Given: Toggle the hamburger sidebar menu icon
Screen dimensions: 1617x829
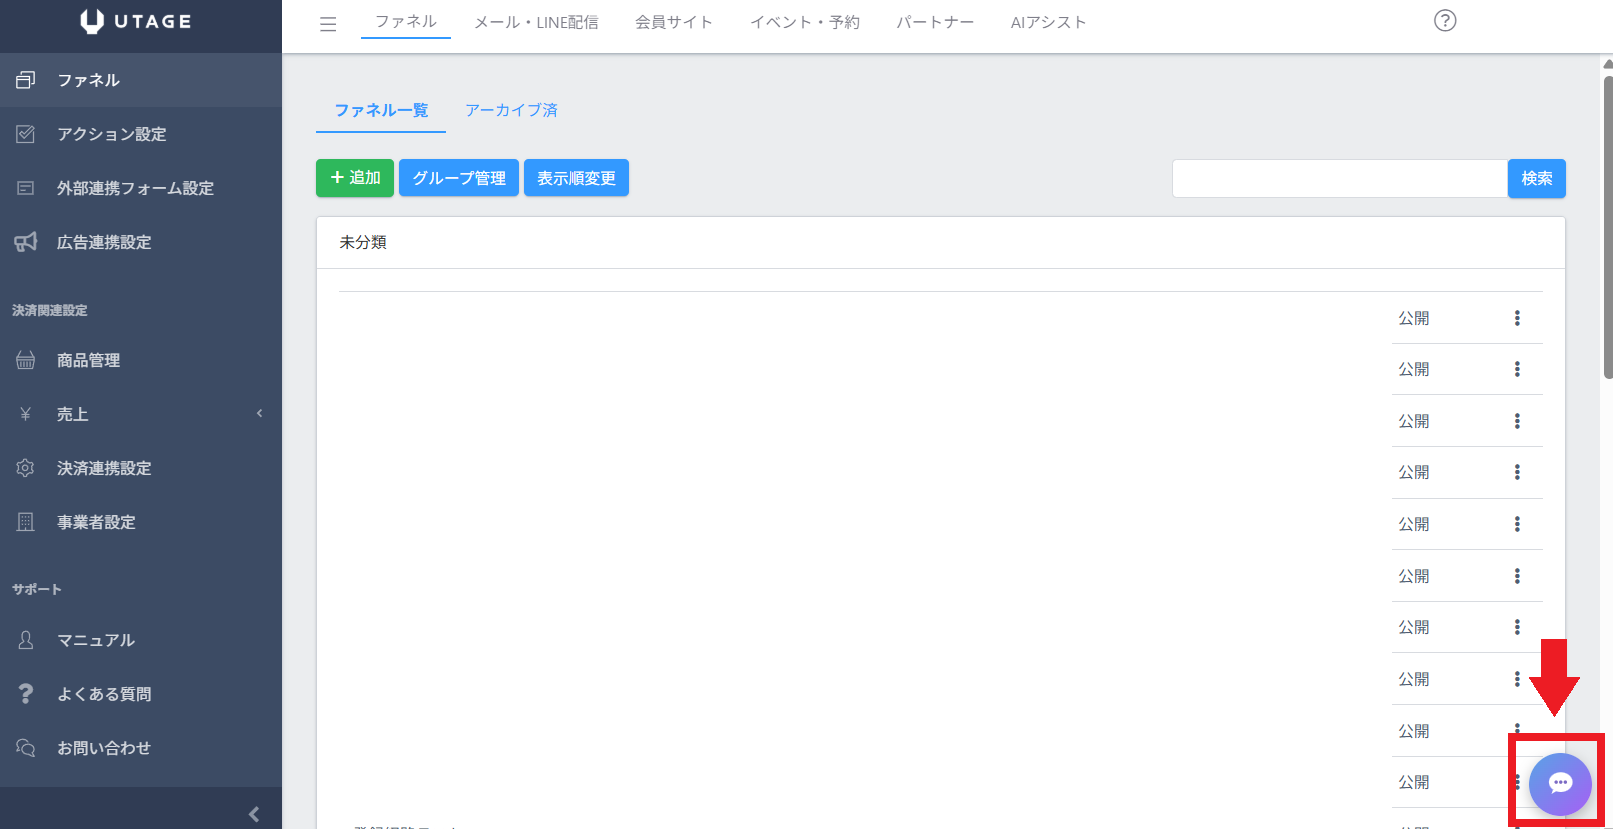Looking at the screenshot, I should click(328, 24).
